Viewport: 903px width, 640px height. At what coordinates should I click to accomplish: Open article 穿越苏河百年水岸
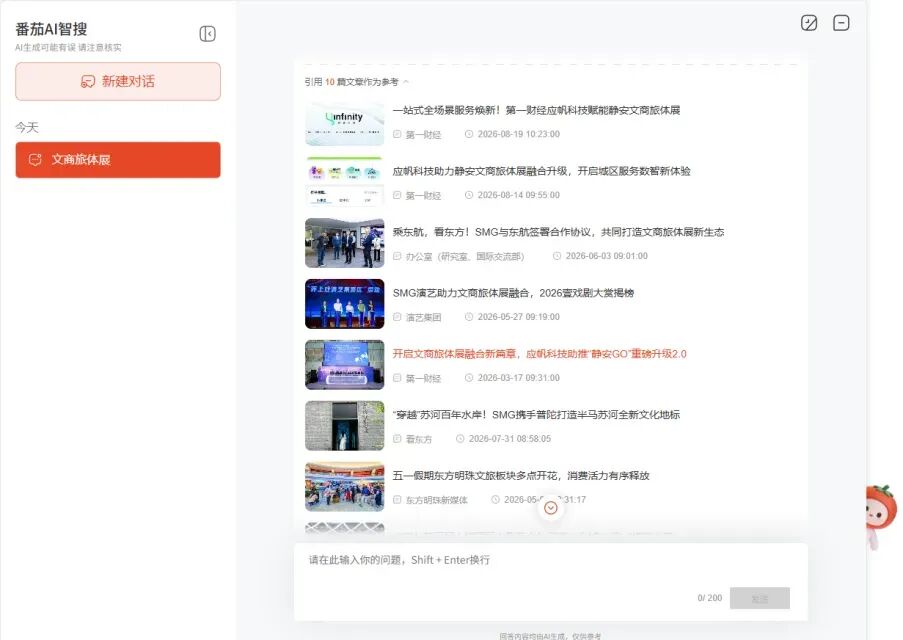pos(536,415)
